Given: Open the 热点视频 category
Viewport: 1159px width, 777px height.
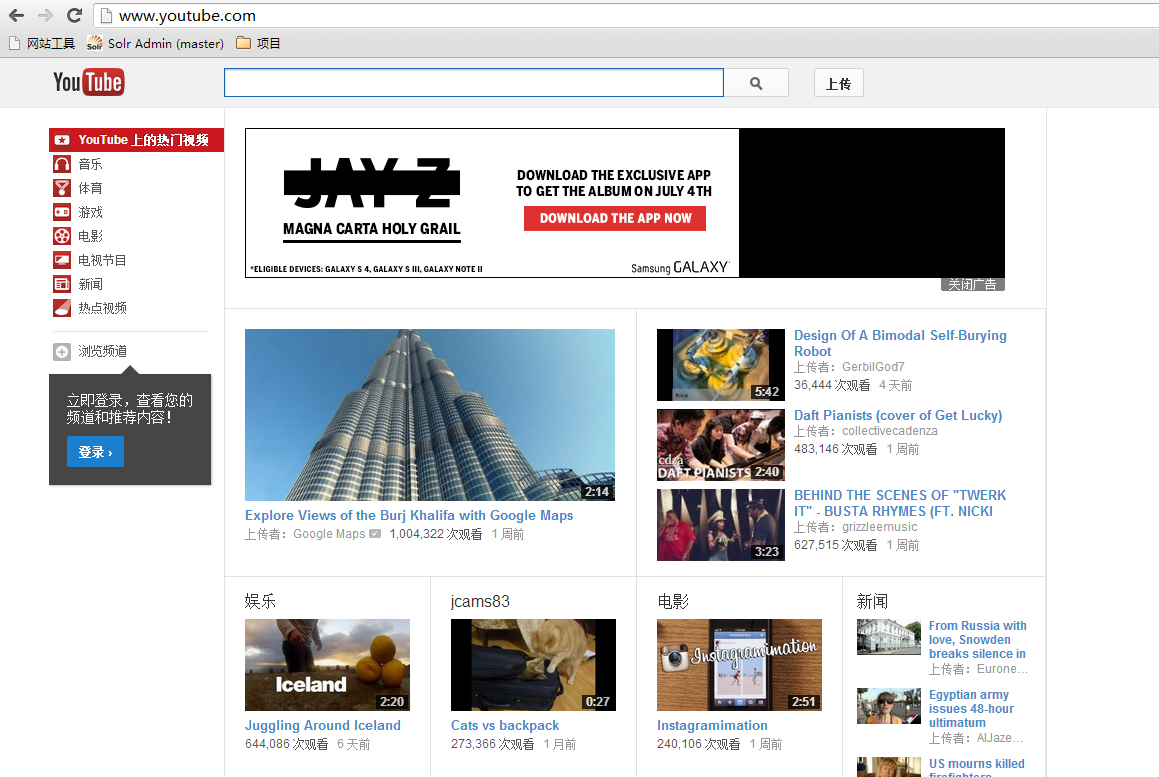Looking at the screenshot, I should pos(102,308).
